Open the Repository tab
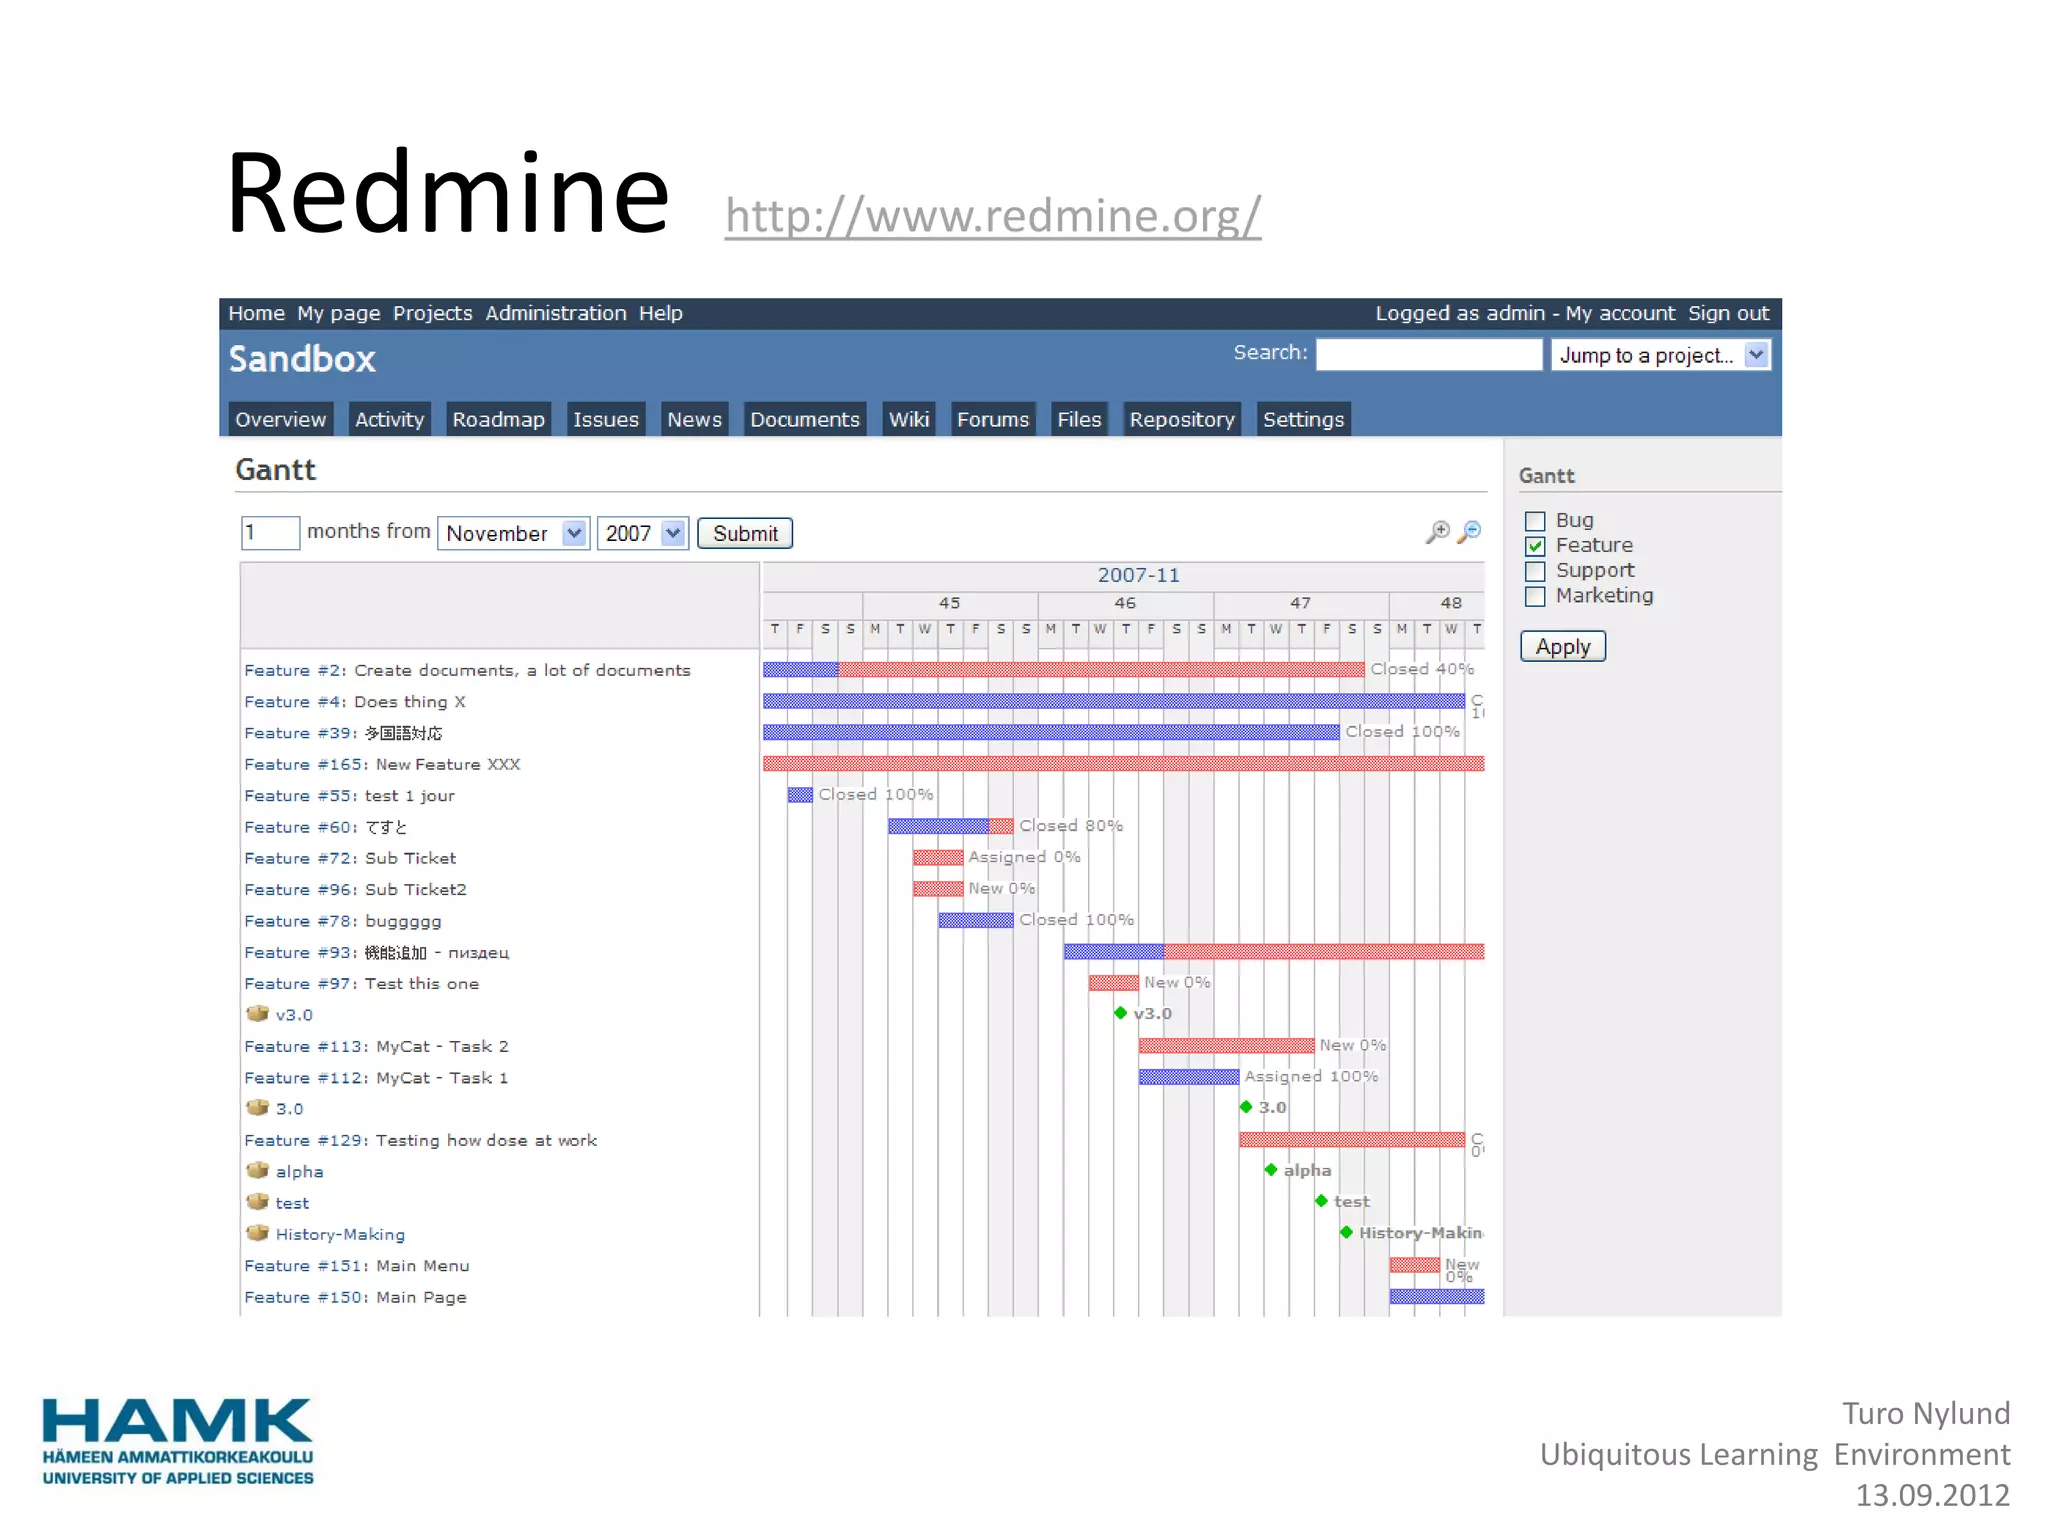Screen dimensions: 2048x1536 click(x=1182, y=419)
